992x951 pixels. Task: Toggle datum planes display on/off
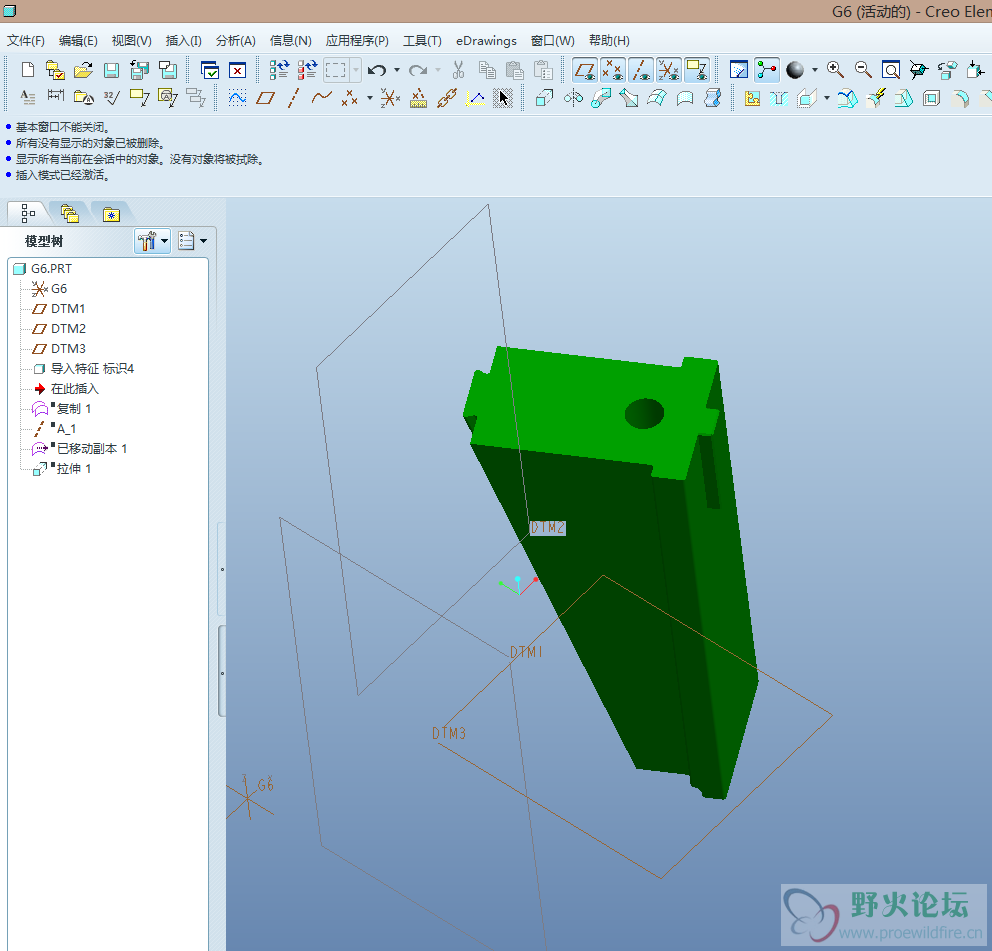[584, 70]
